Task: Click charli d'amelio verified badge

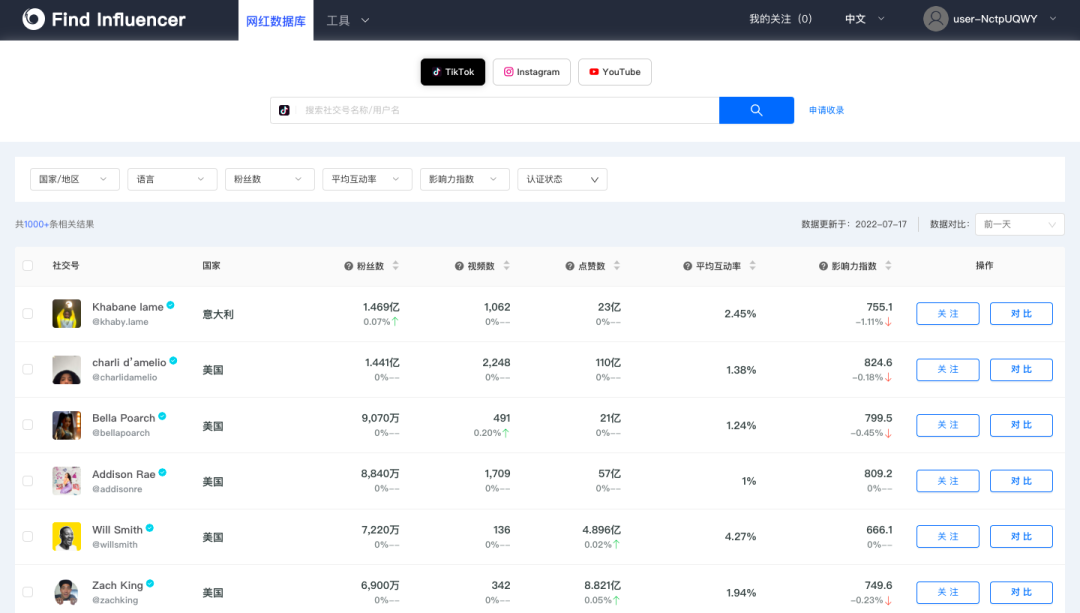Action: click(x=174, y=361)
